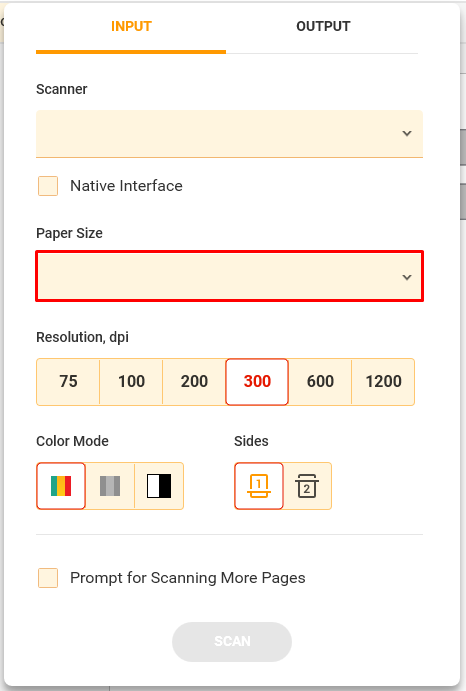Select the 300 dpi option
466x691 pixels.
257,382
